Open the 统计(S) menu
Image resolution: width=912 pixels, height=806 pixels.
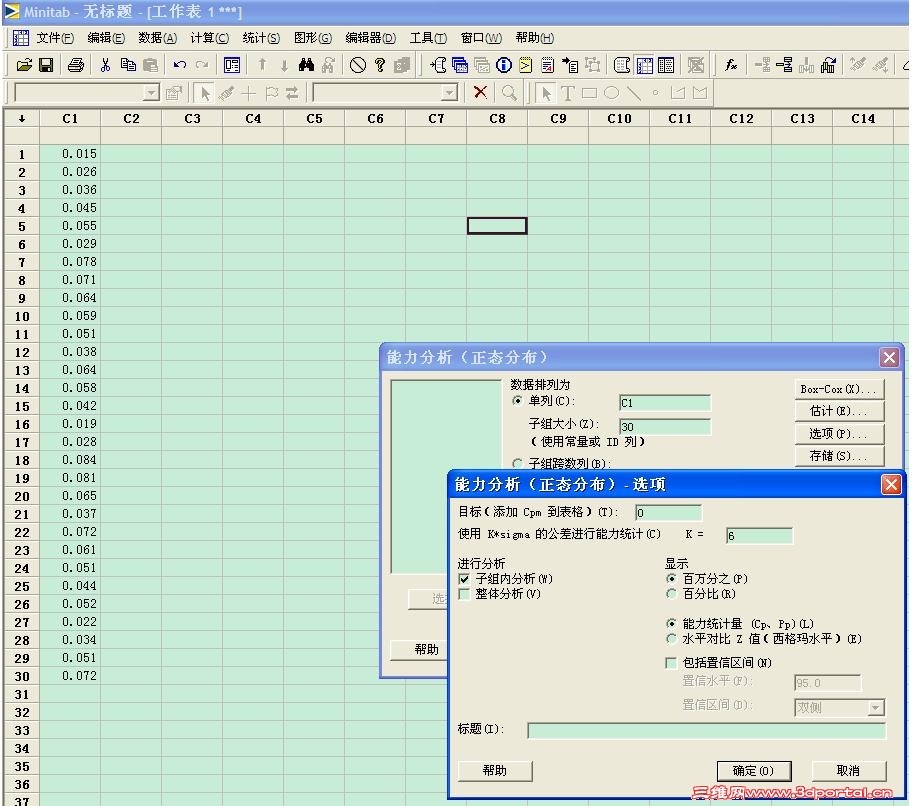coord(260,38)
